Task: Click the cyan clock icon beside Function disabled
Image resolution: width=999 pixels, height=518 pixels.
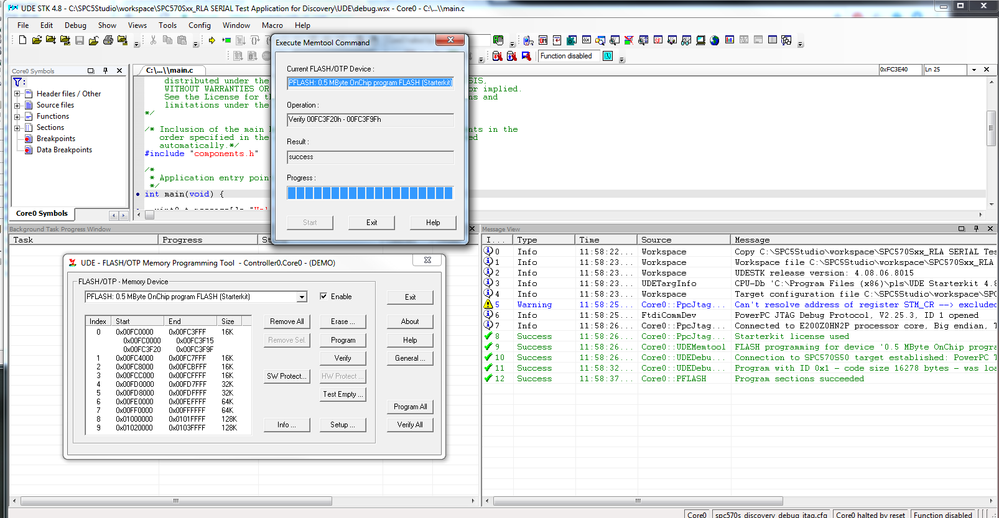Action: pos(608,56)
